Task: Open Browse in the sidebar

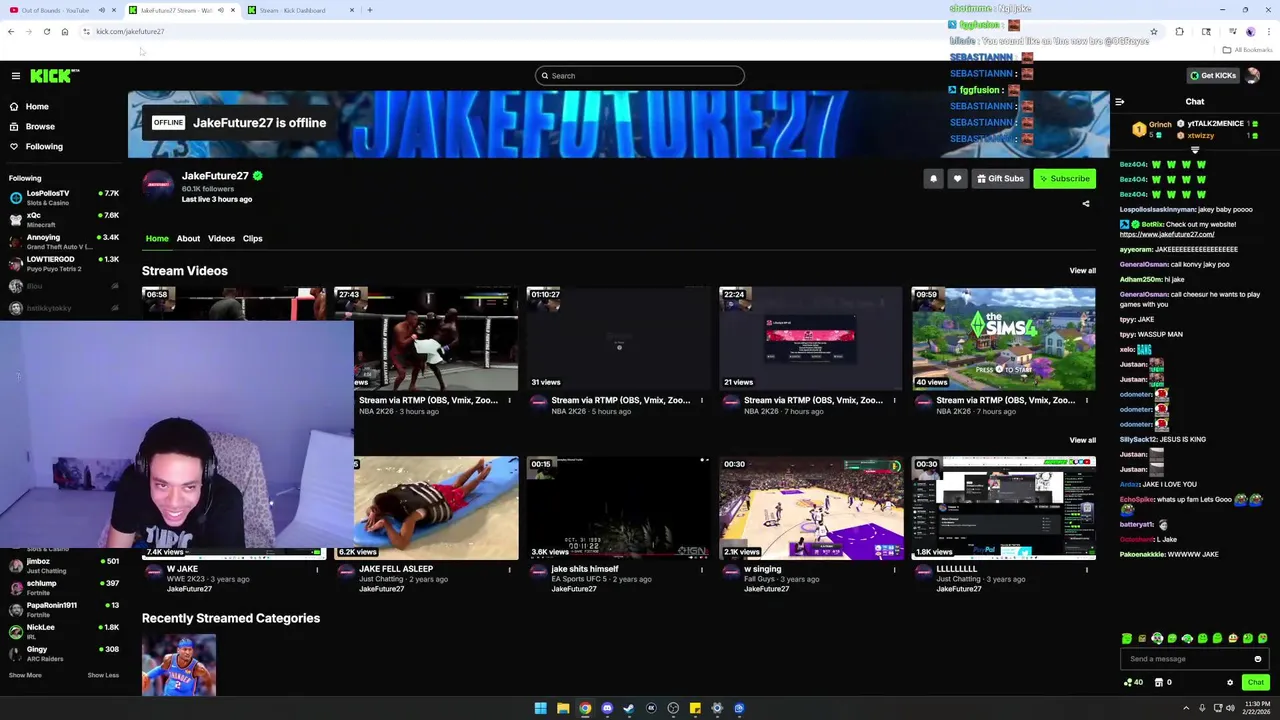Action: (40, 126)
